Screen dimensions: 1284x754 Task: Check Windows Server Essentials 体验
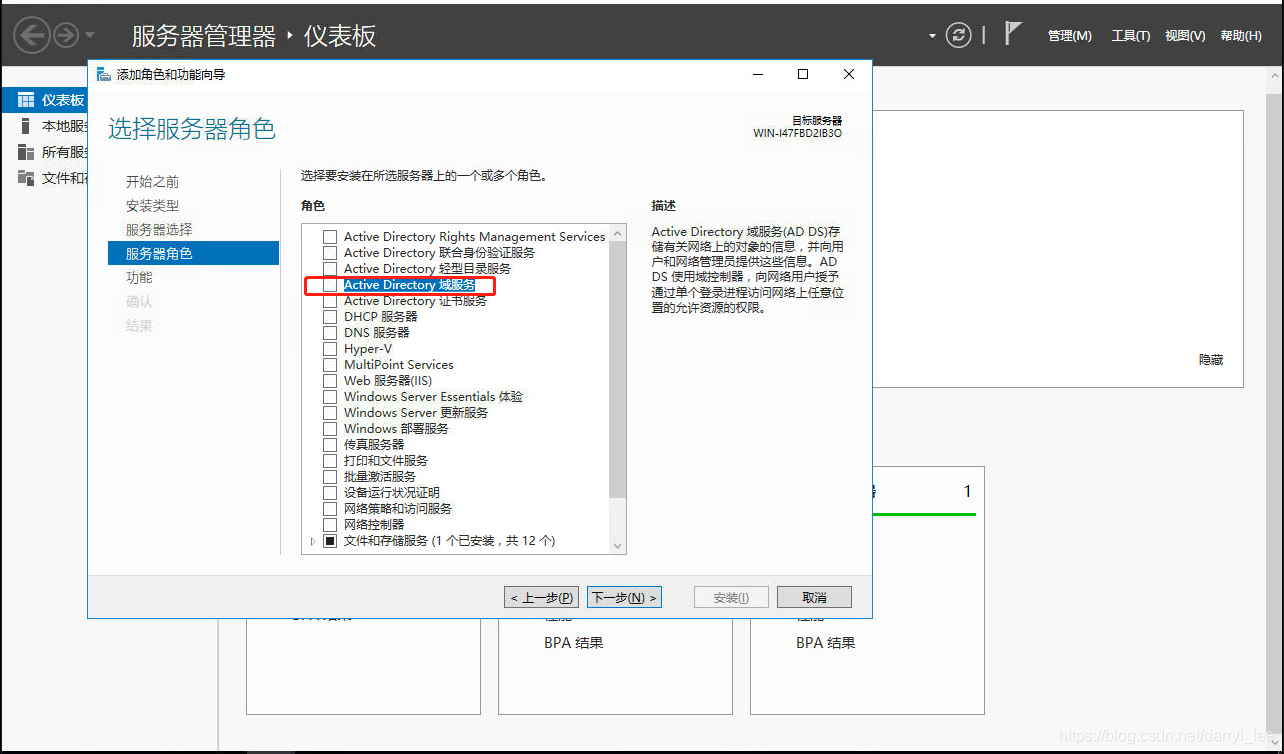[330, 397]
